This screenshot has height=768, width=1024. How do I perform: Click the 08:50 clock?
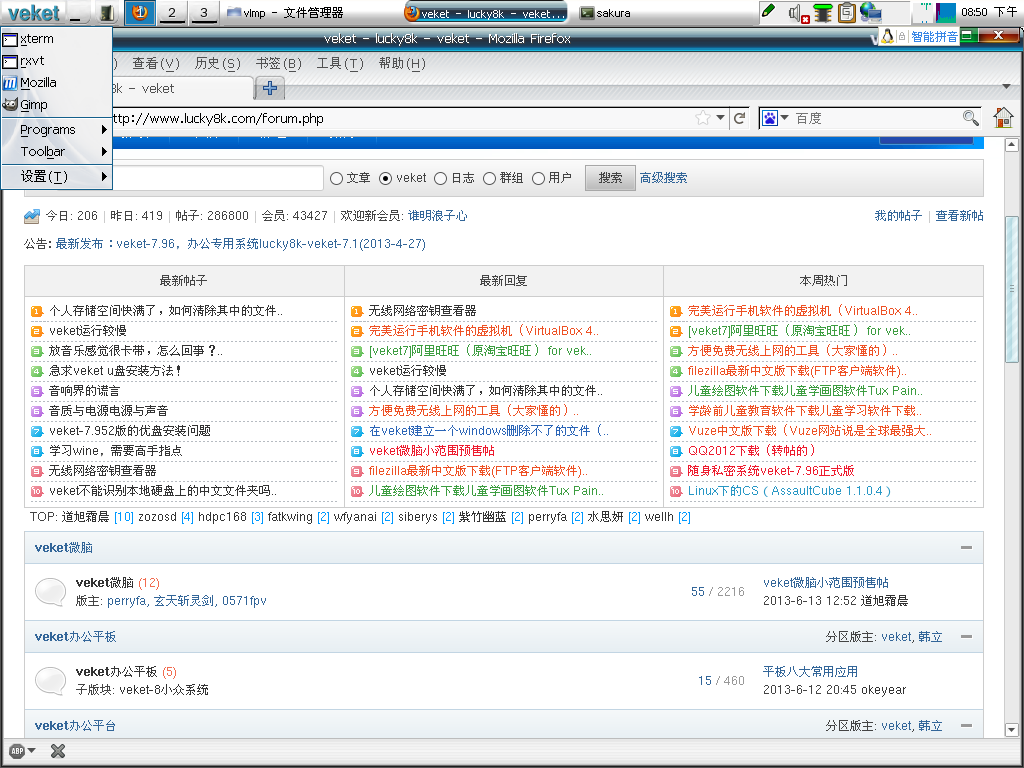[989, 12]
